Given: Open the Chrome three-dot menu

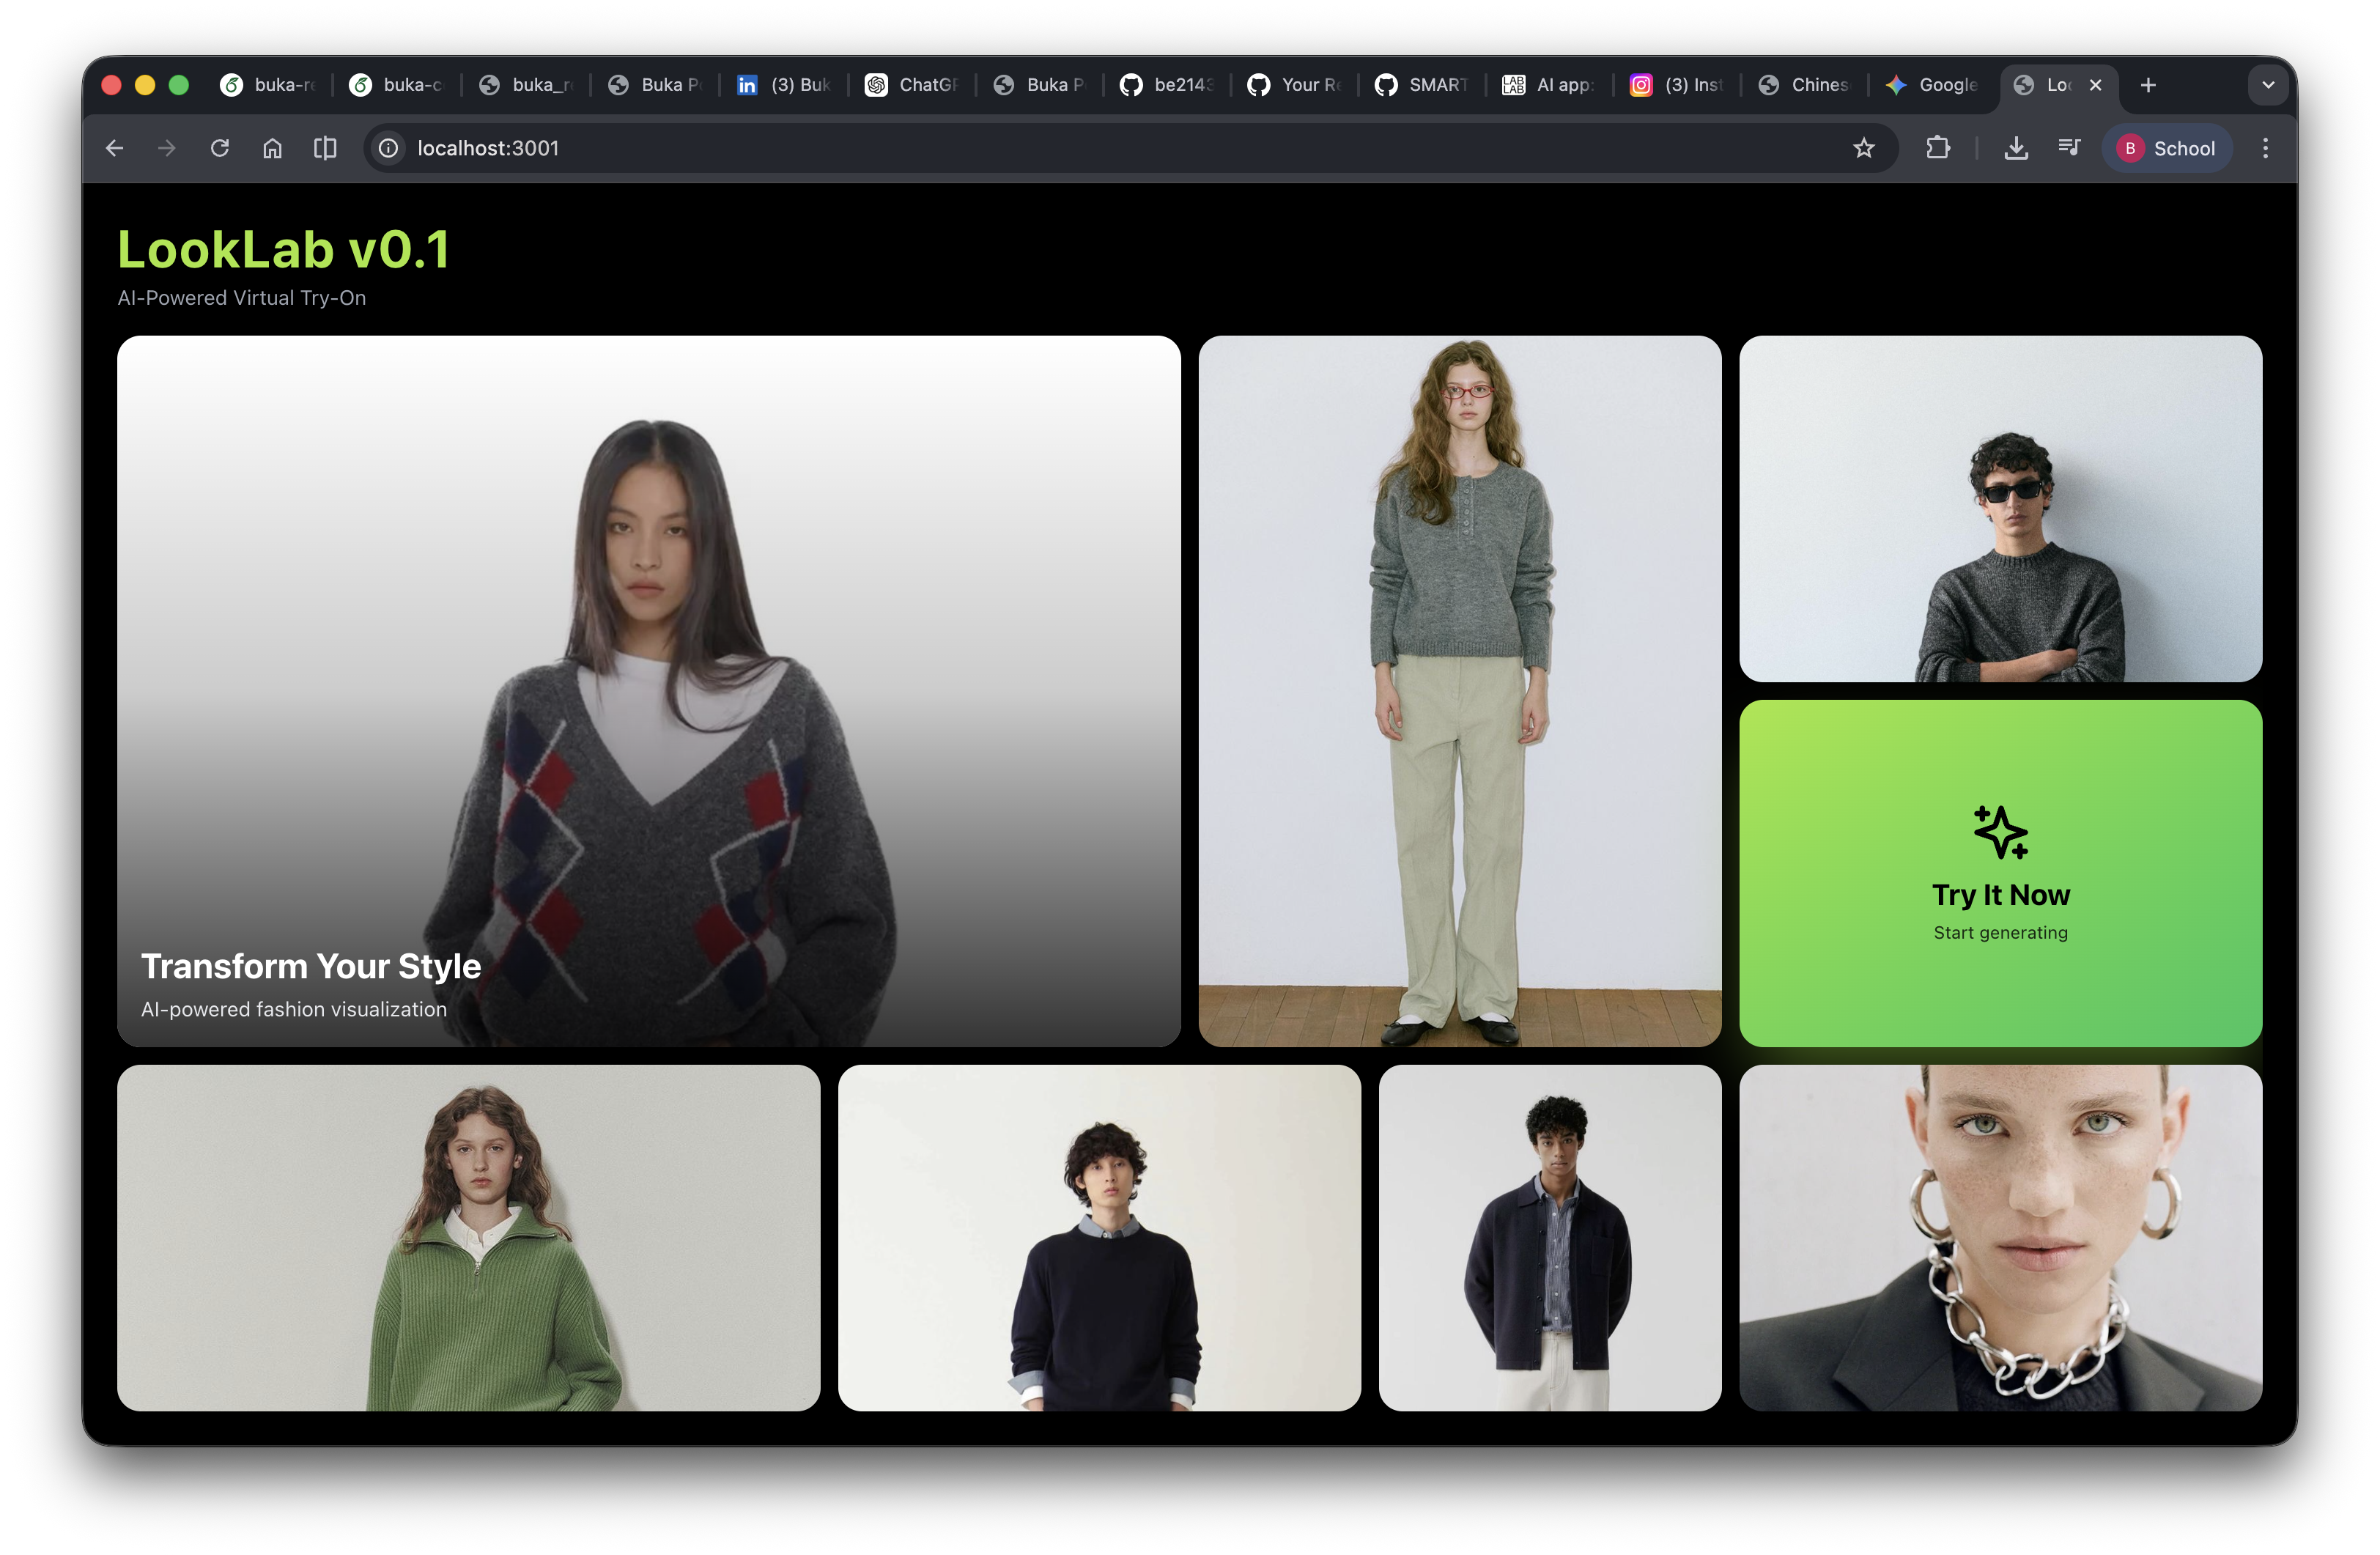Looking at the screenshot, I should coord(2265,148).
